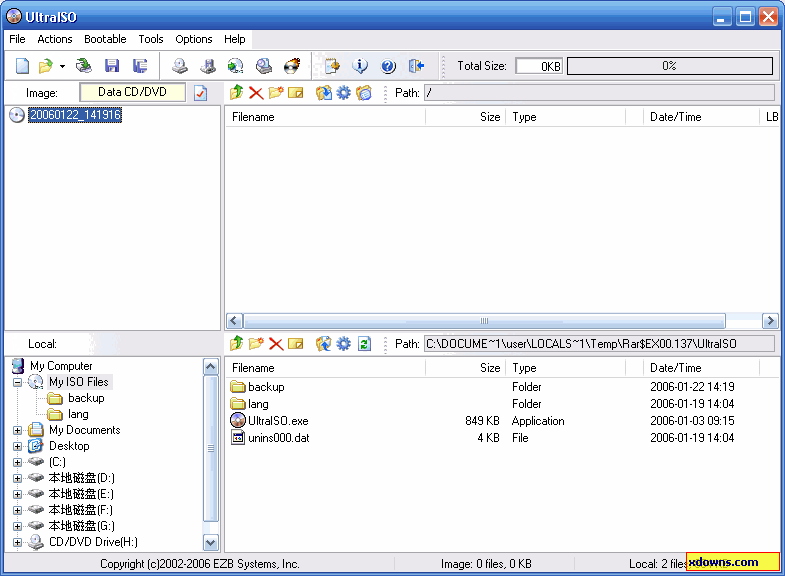
Task: Open the Bootable menu
Action: [105, 39]
